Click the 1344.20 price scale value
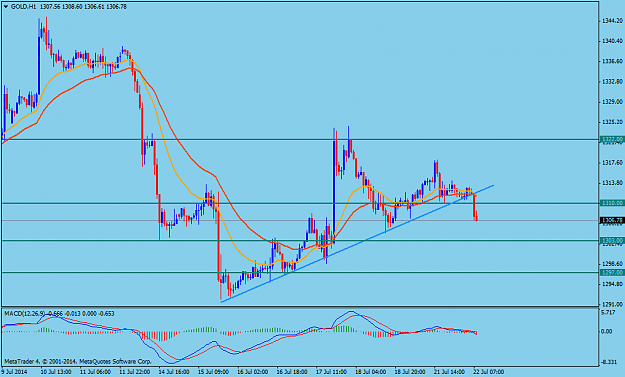The image size is (625, 377). click(x=613, y=21)
